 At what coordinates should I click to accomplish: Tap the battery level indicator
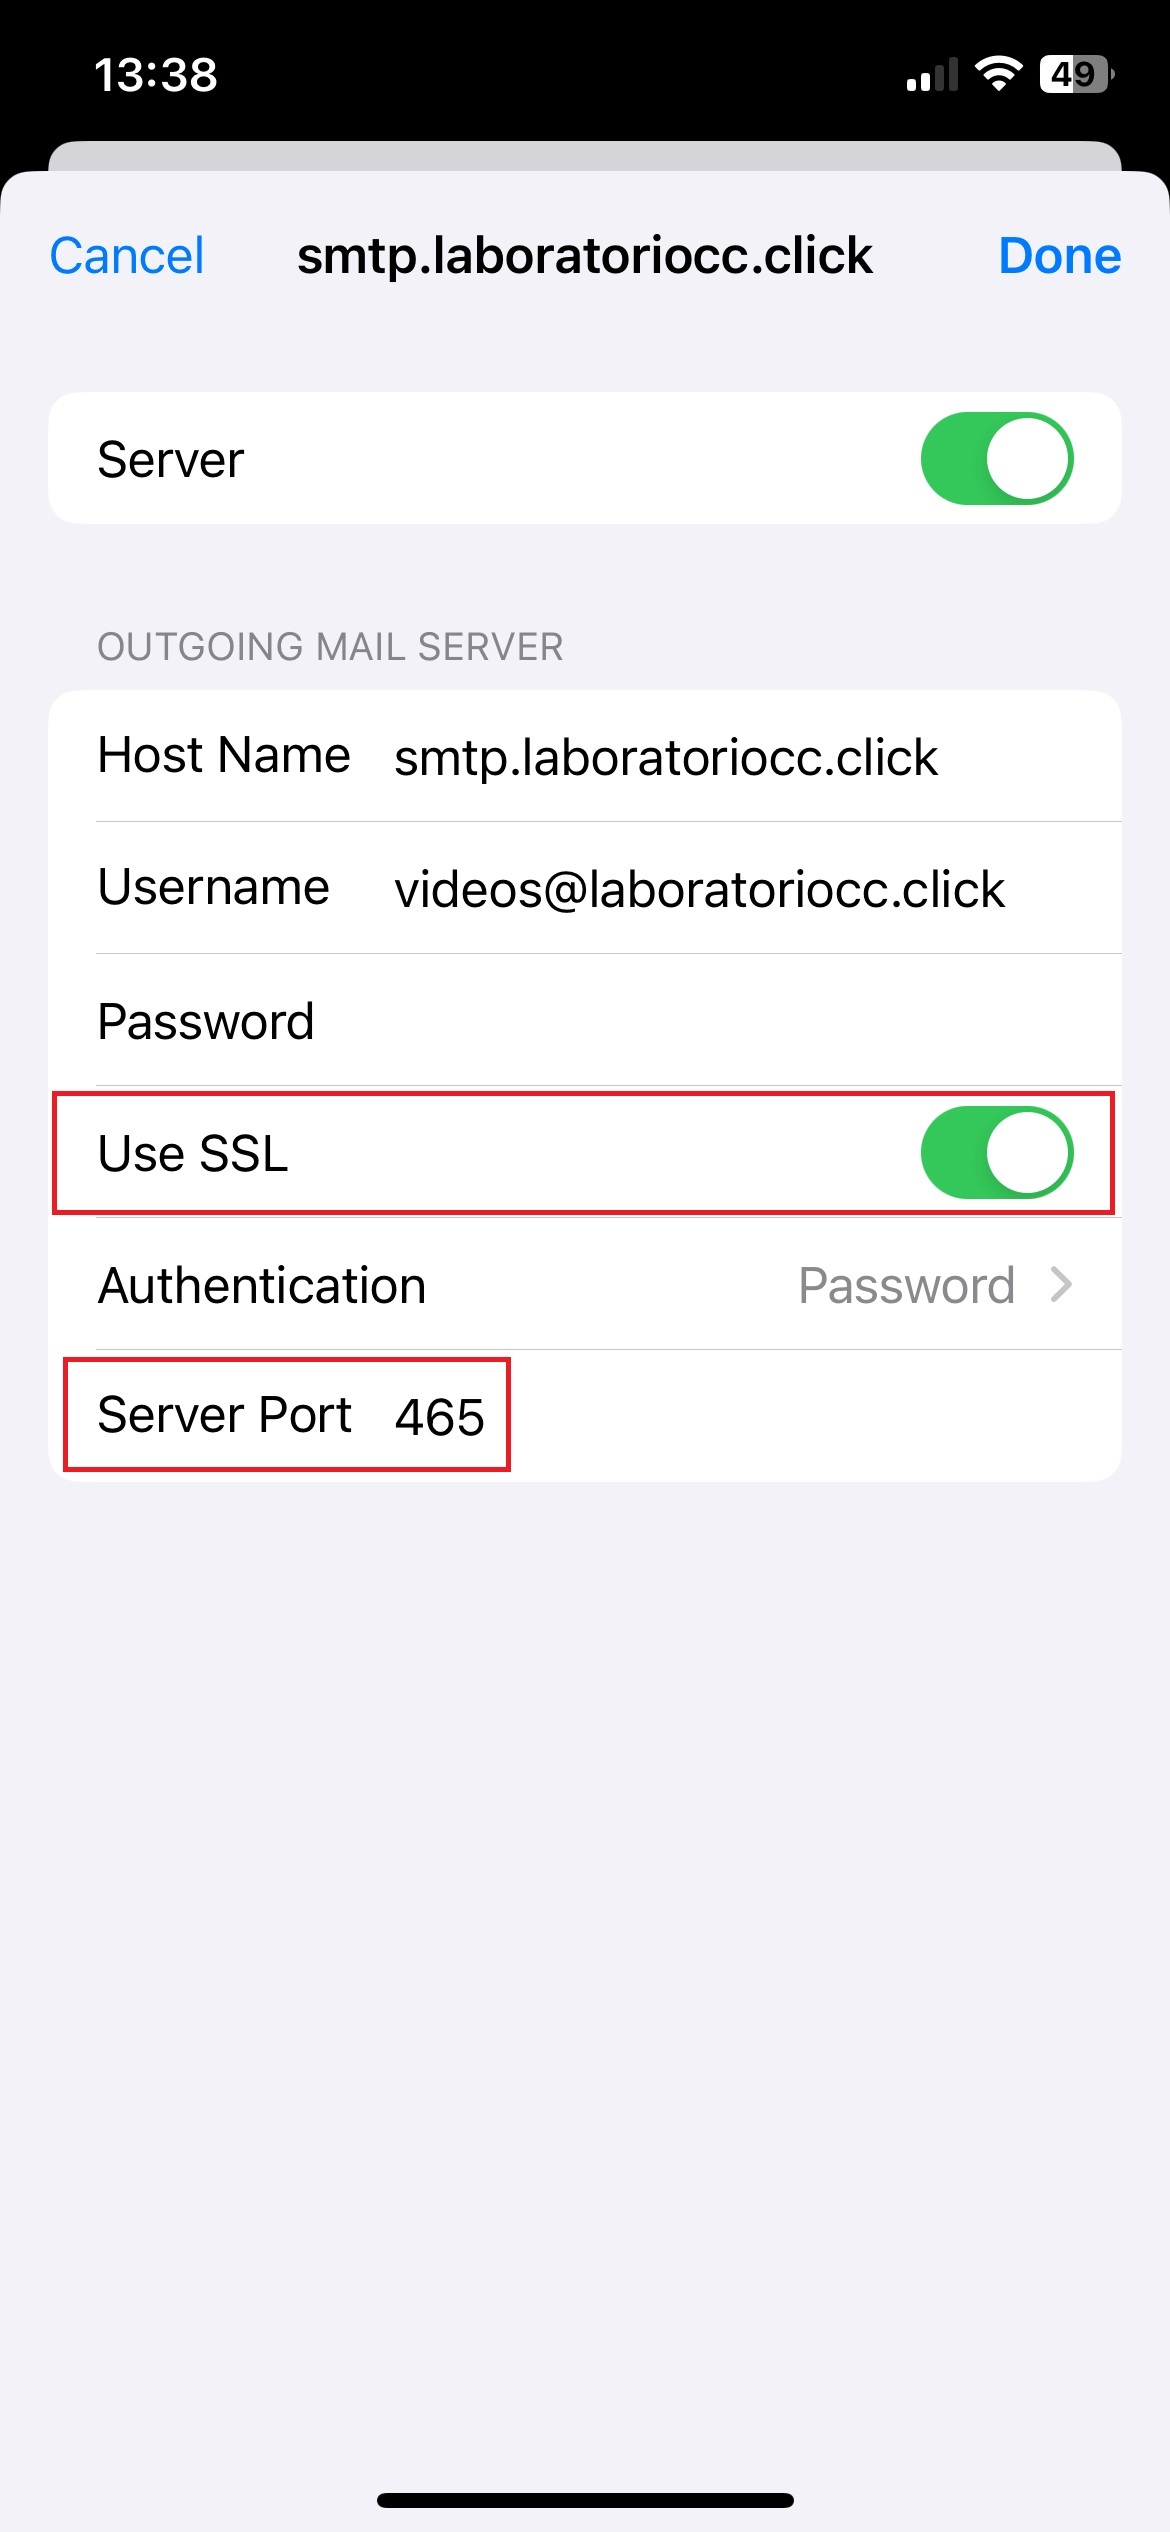pyautogui.click(x=1077, y=74)
